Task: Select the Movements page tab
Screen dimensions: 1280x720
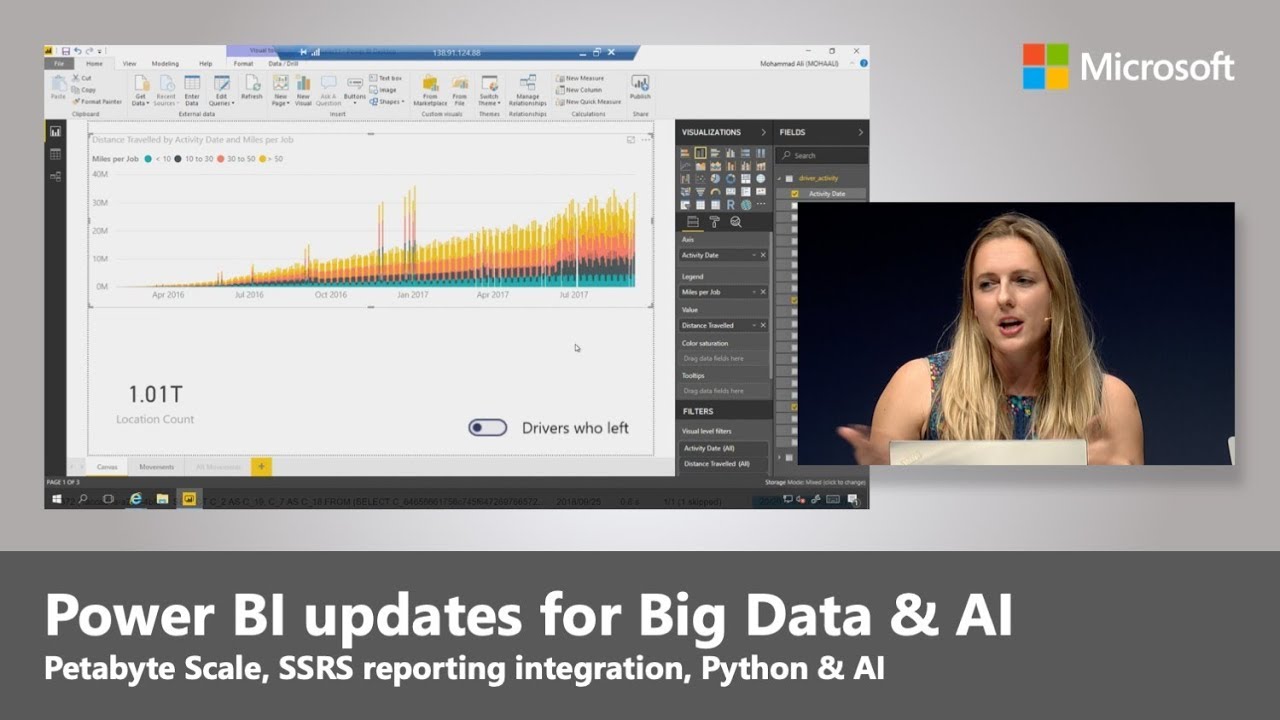Action: (157, 467)
